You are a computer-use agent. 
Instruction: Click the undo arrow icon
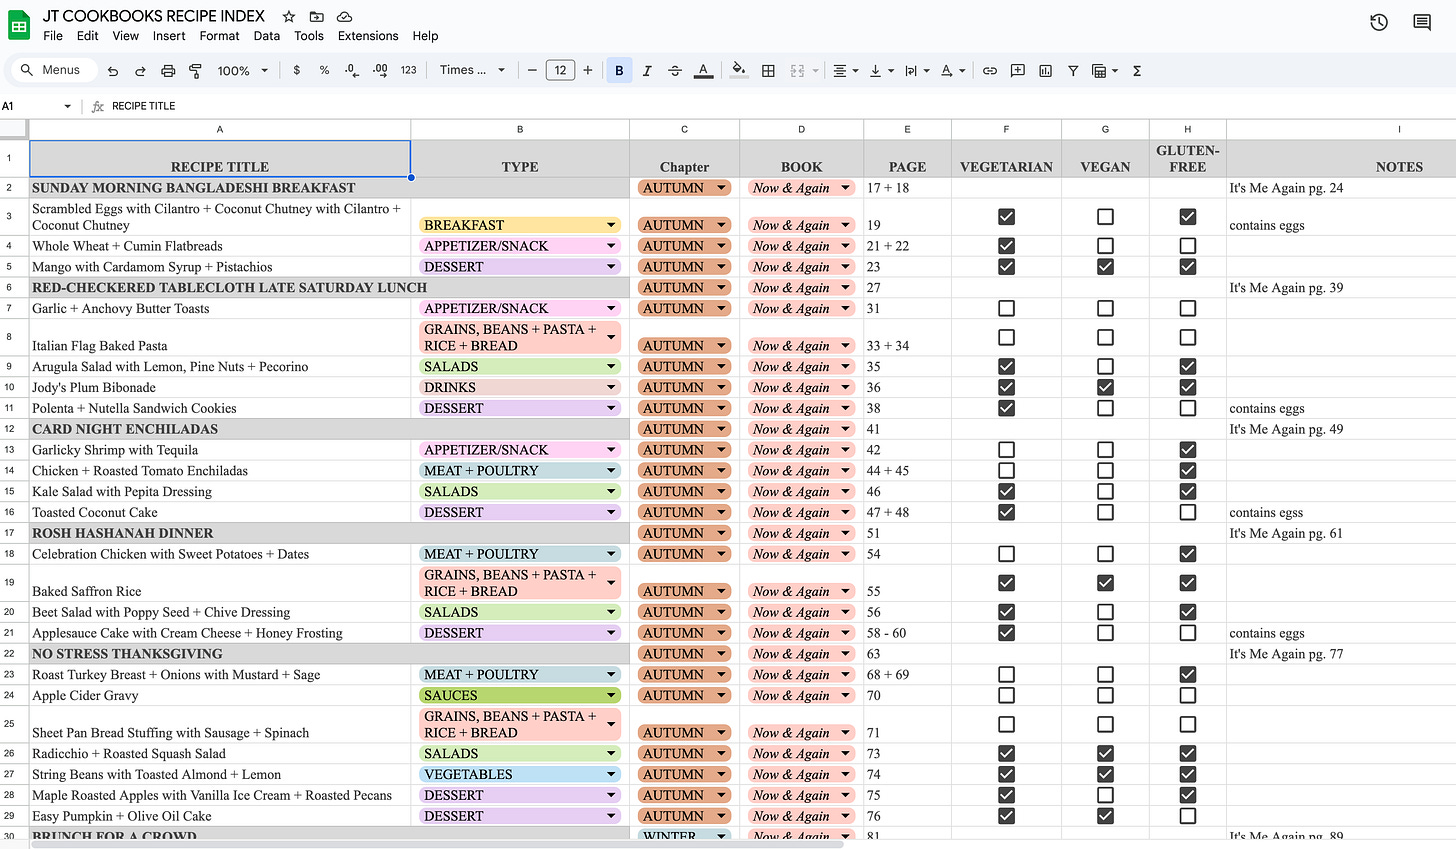(x=113, y=71)
